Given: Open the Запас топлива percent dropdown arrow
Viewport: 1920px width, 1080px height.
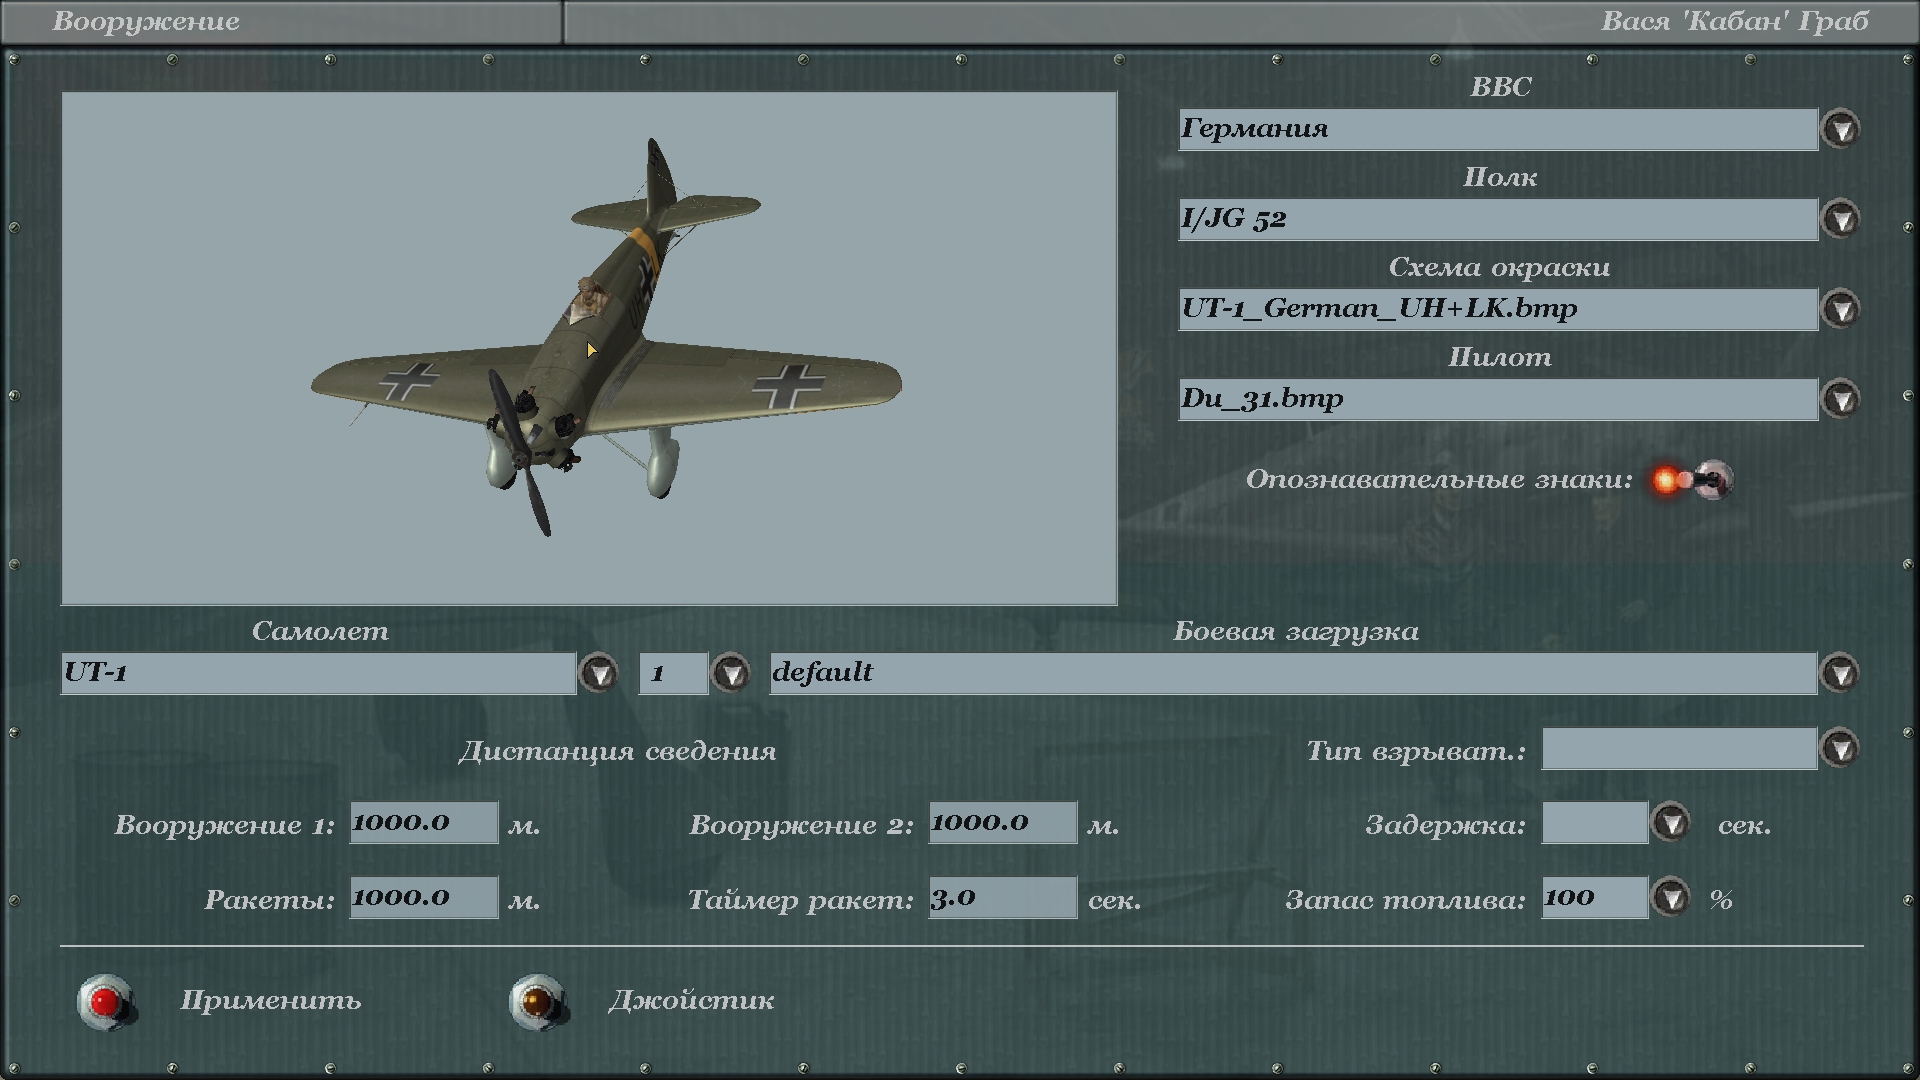Looking at the screenshot, I should point(1670,898).
